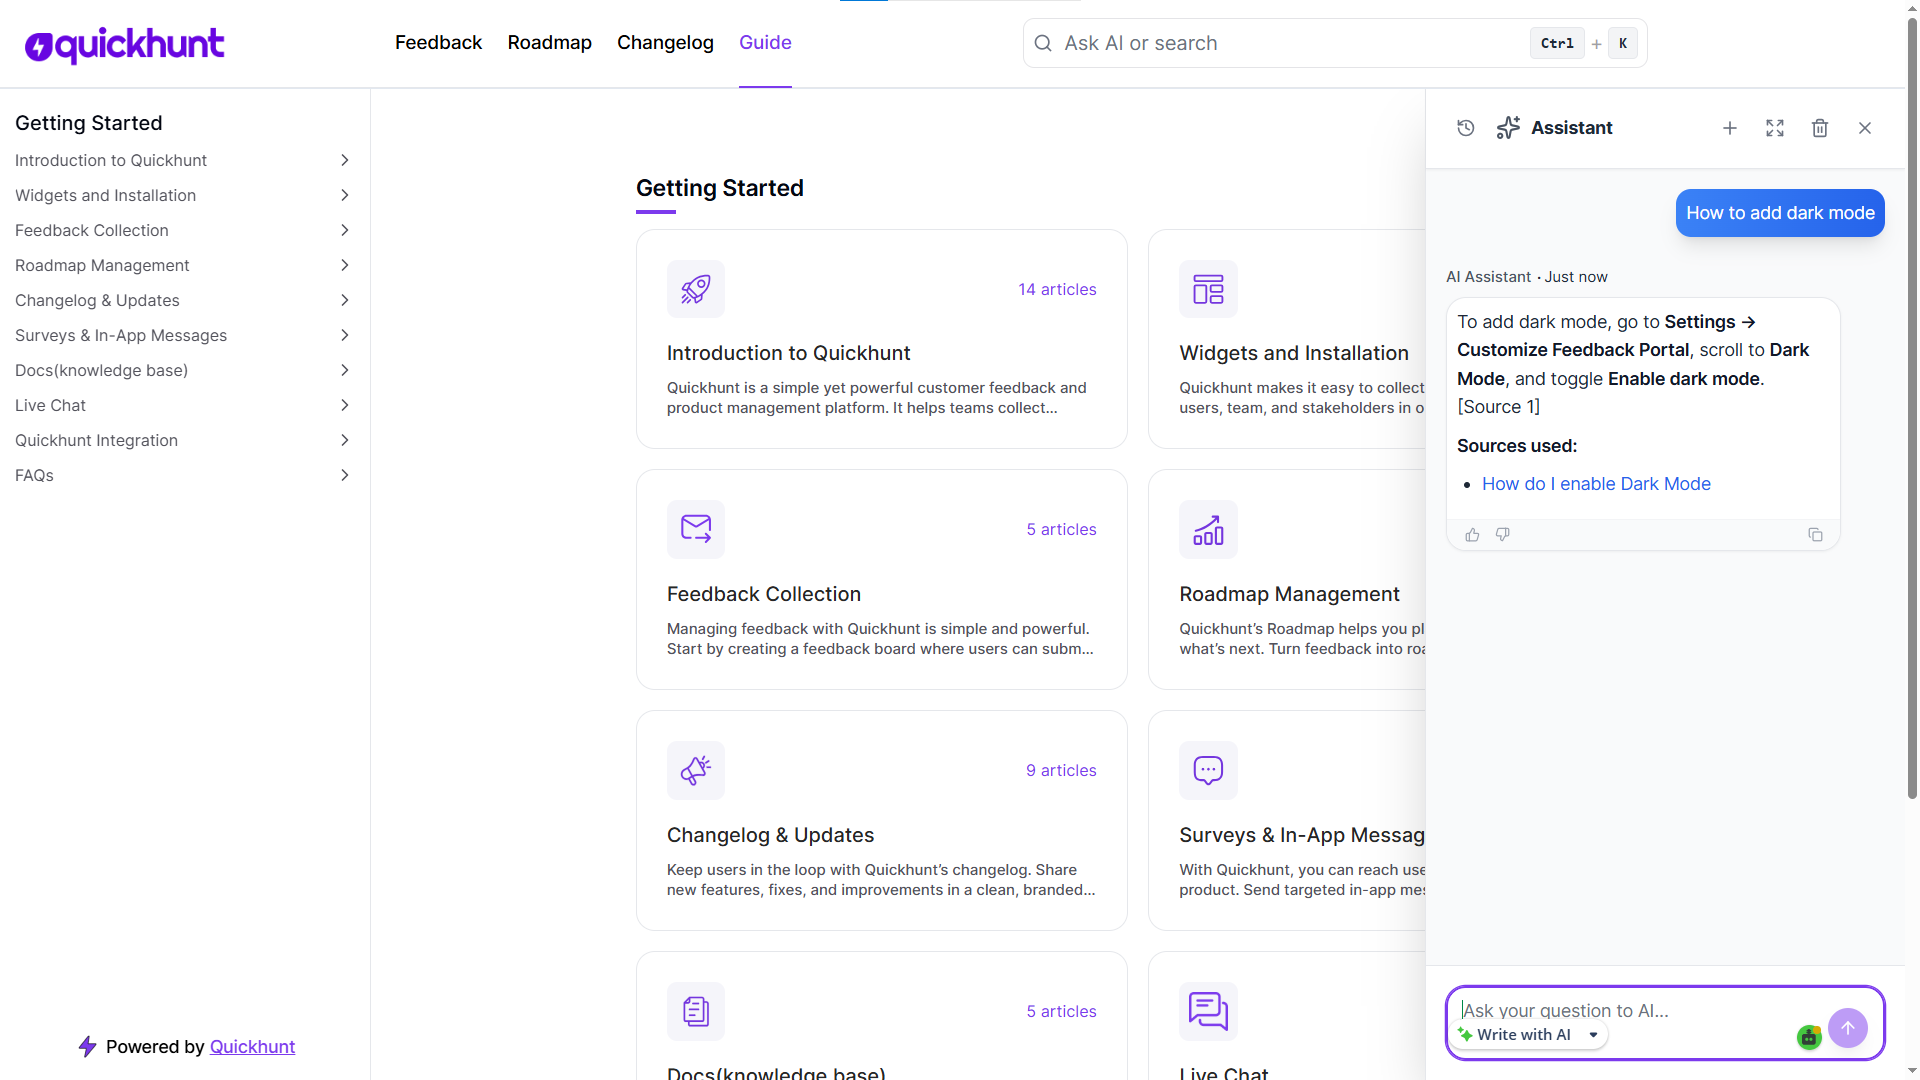Click '5 articles' on Feedback Collection card

tap(1061, 529)
